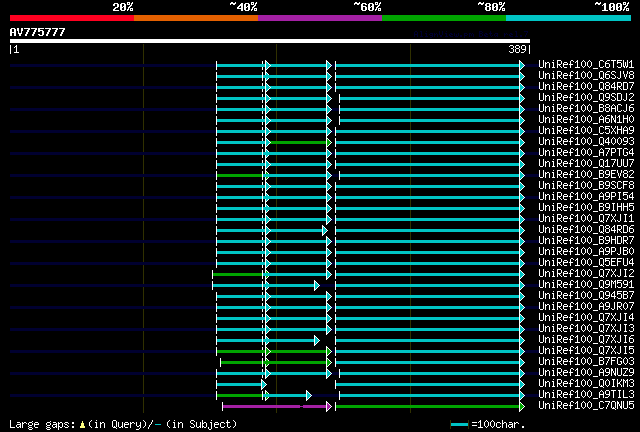Open the UniRef100_Q17UU7 entry

[x=586, y=164]
